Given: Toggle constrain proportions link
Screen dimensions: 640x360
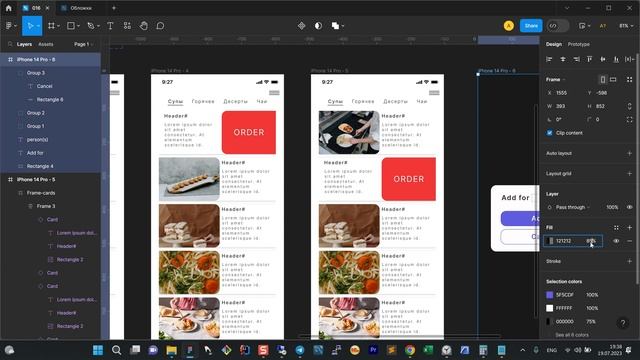Looking at the screenshot, I should click(629, 106).
